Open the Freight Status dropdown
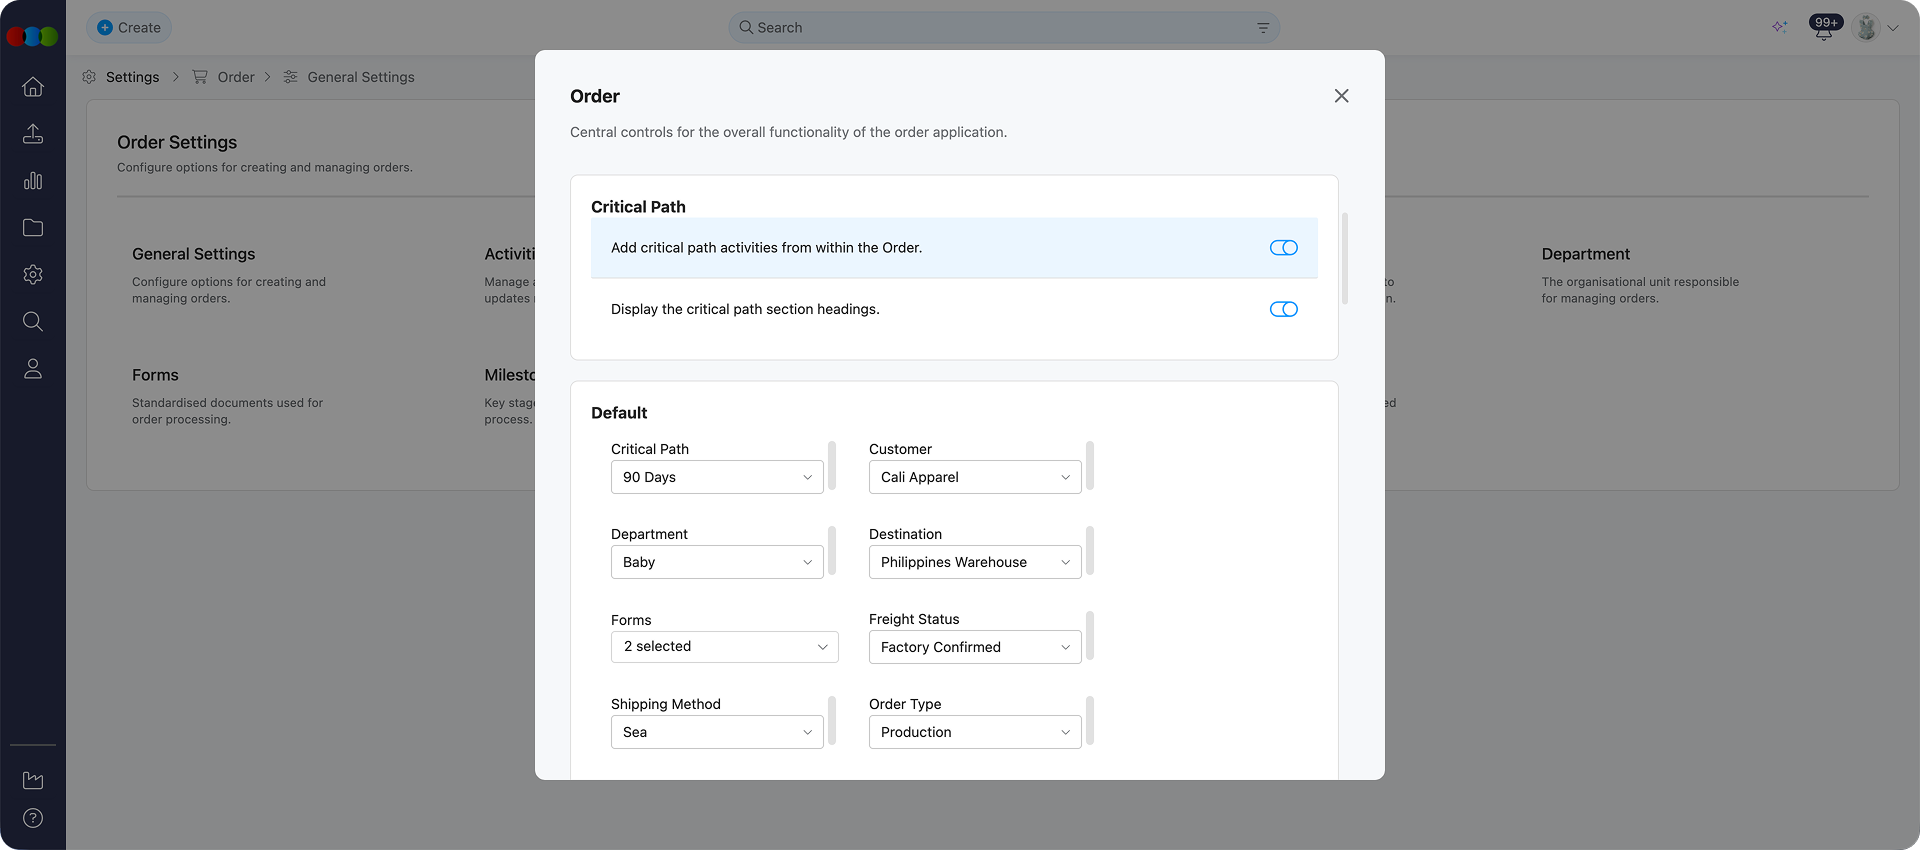The height and width of the screenshot is (850, 1920). coord(975,647)
